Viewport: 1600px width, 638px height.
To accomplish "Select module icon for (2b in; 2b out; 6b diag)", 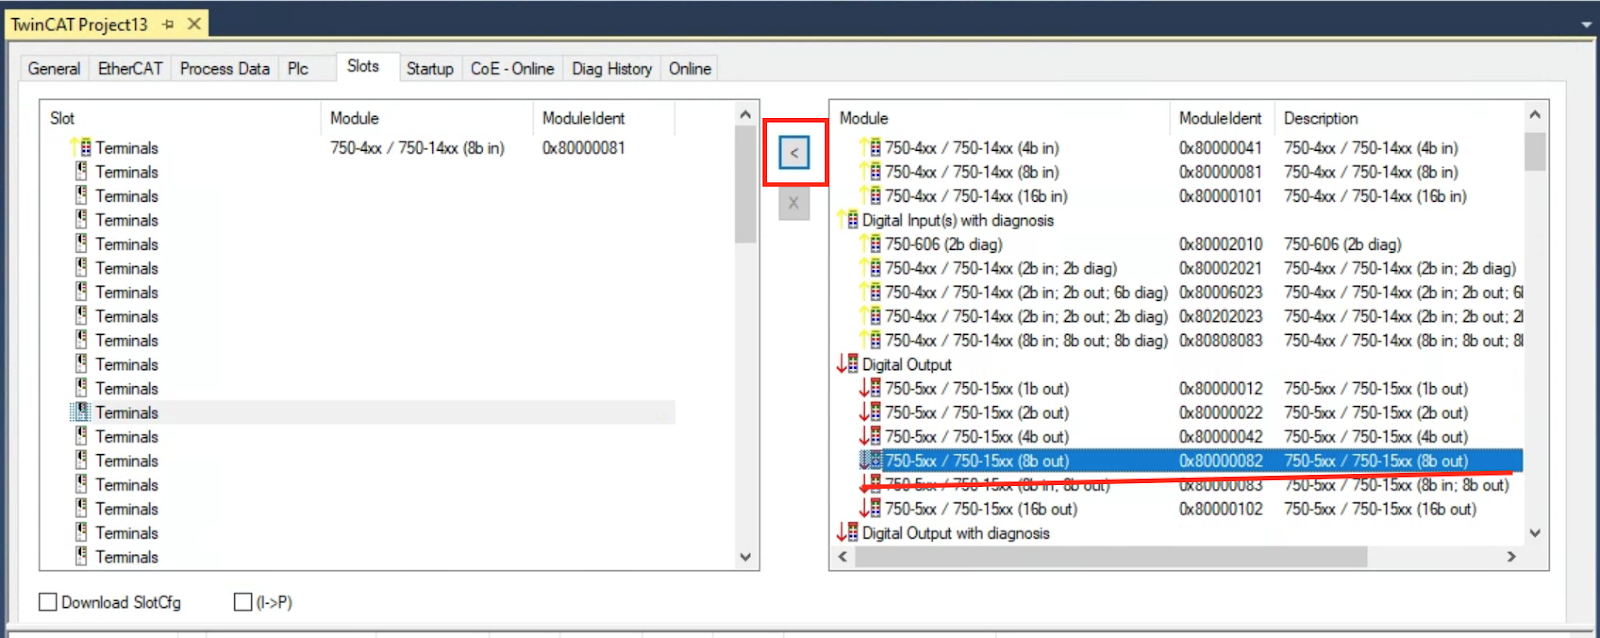I will (x=871, y=292).
